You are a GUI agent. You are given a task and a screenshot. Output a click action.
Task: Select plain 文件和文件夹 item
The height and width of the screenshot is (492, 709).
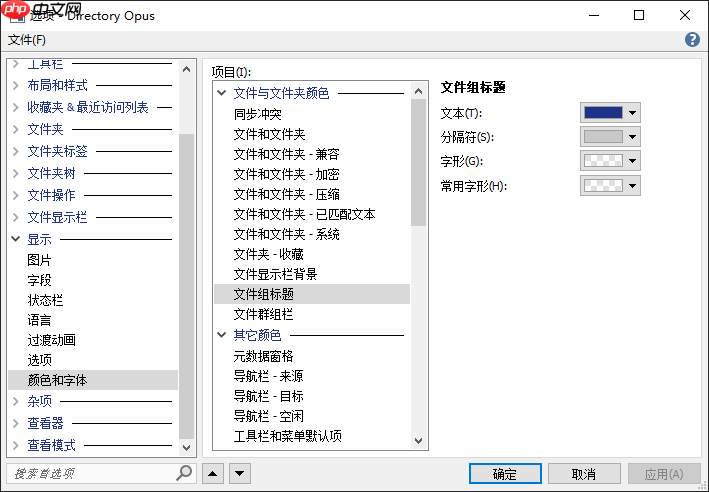point(269,134)
